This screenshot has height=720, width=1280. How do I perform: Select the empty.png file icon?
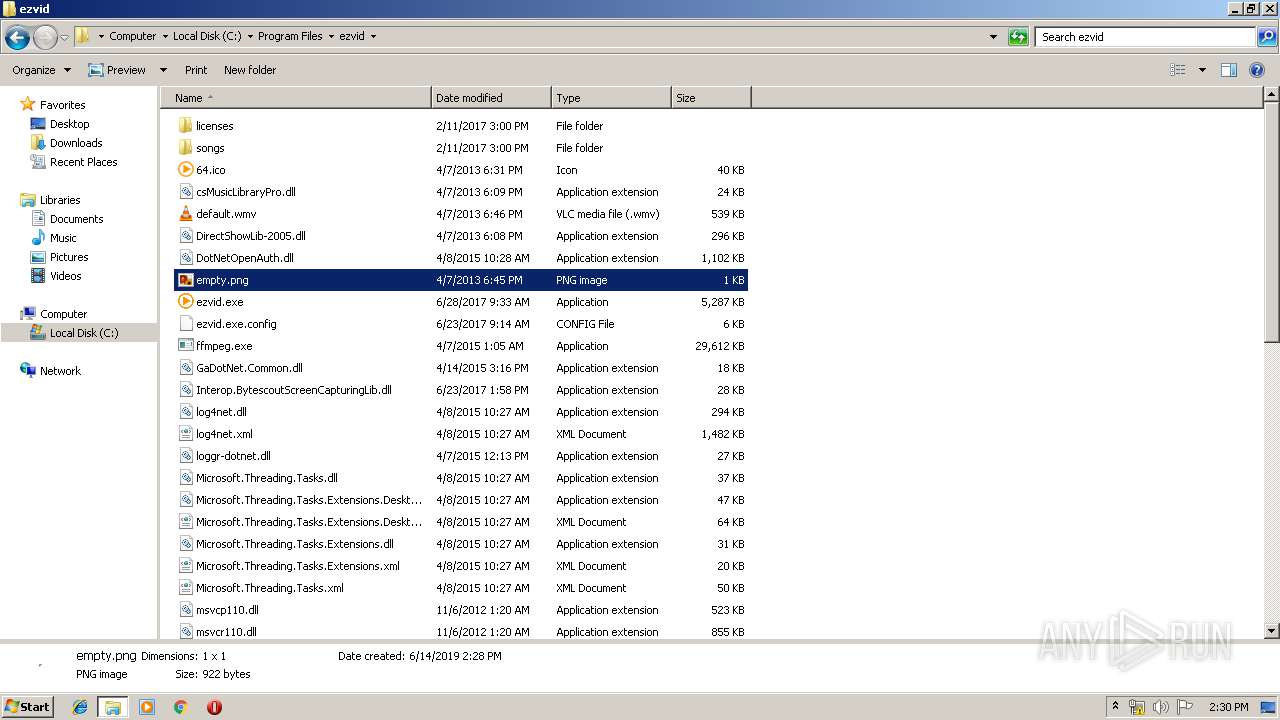(x=185, y=280)
